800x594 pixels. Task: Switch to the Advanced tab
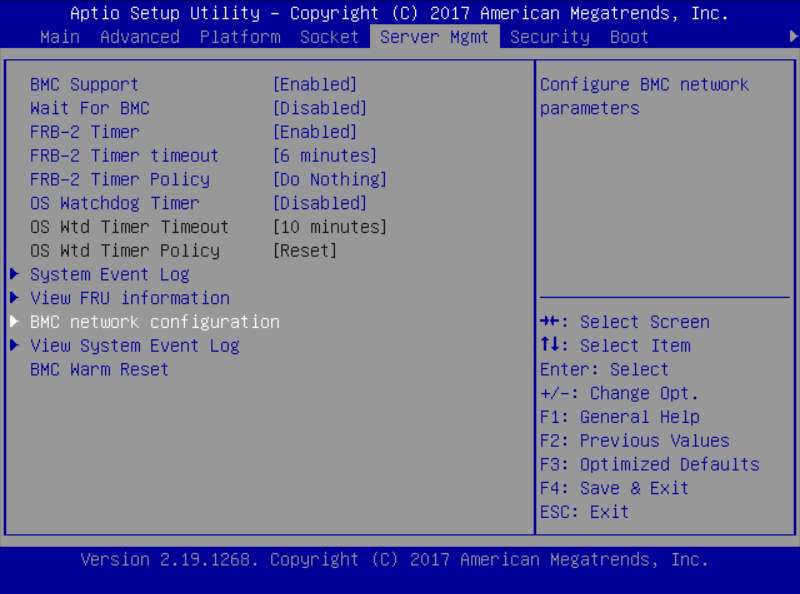tap(139, 37)
